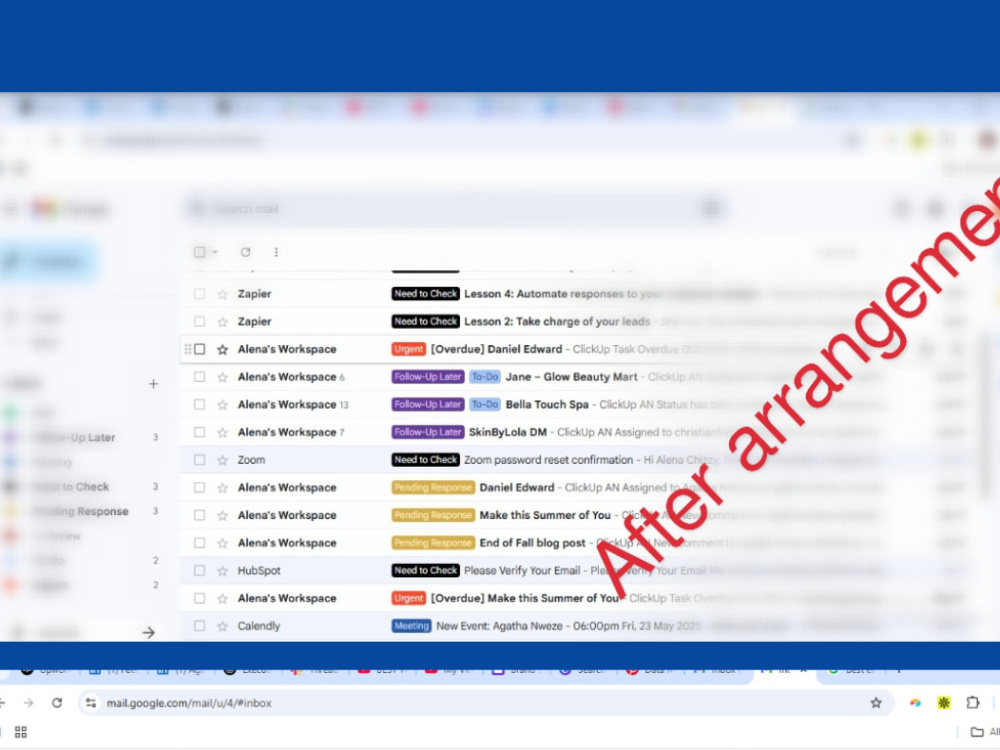Open Jane – Glow Beauty Mart email subject
The width and height of the screenshot is (1000, 750).
(571, 377)
